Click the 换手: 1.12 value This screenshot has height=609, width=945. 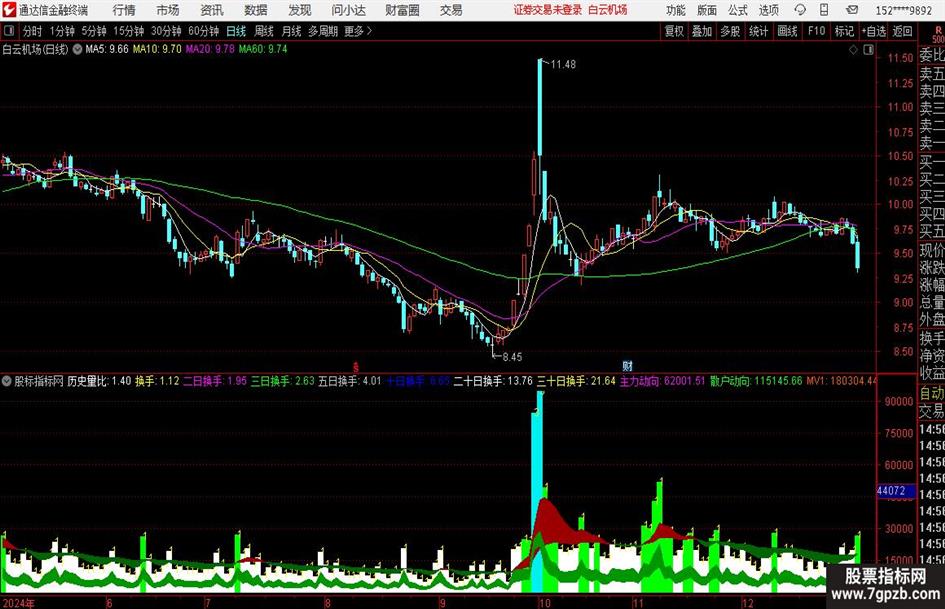157,381
